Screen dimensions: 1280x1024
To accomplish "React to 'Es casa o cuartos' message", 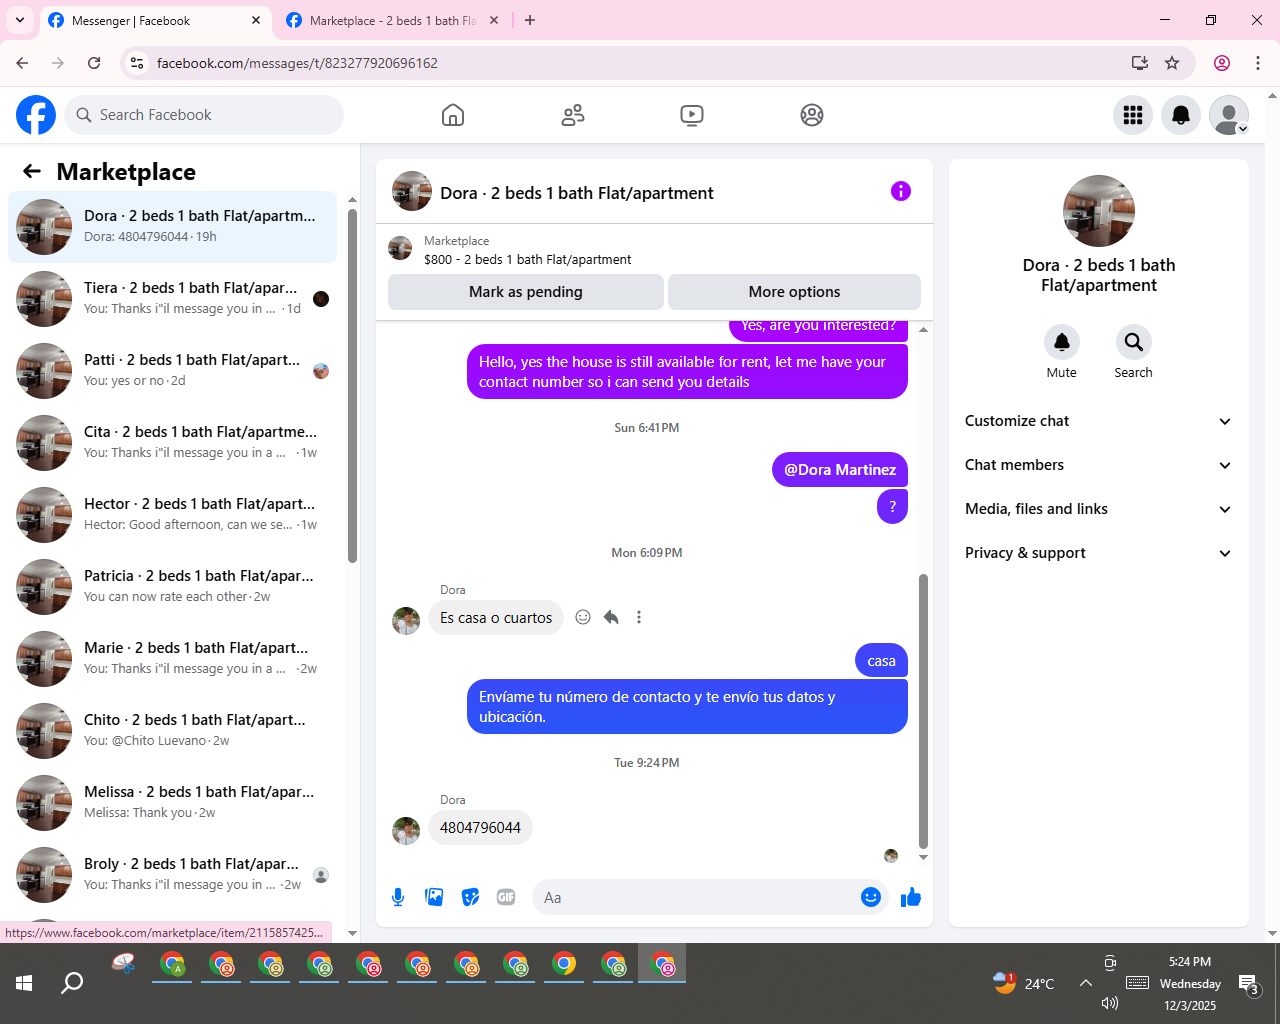I will click(583, 617).
